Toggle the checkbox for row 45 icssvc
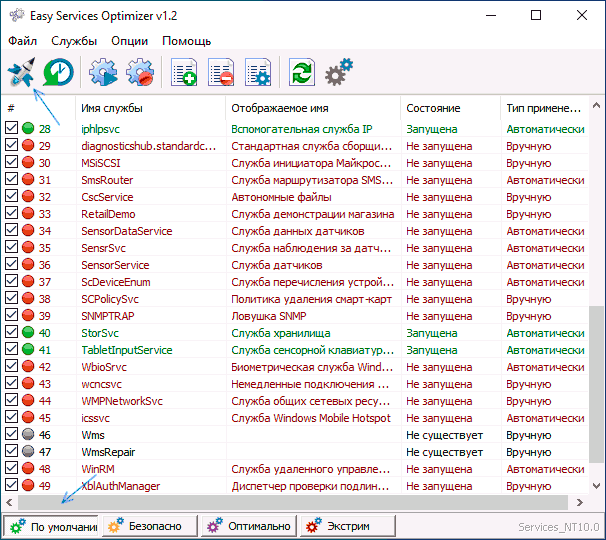Screen dimensions: 606x540 (x=12, y=417)
